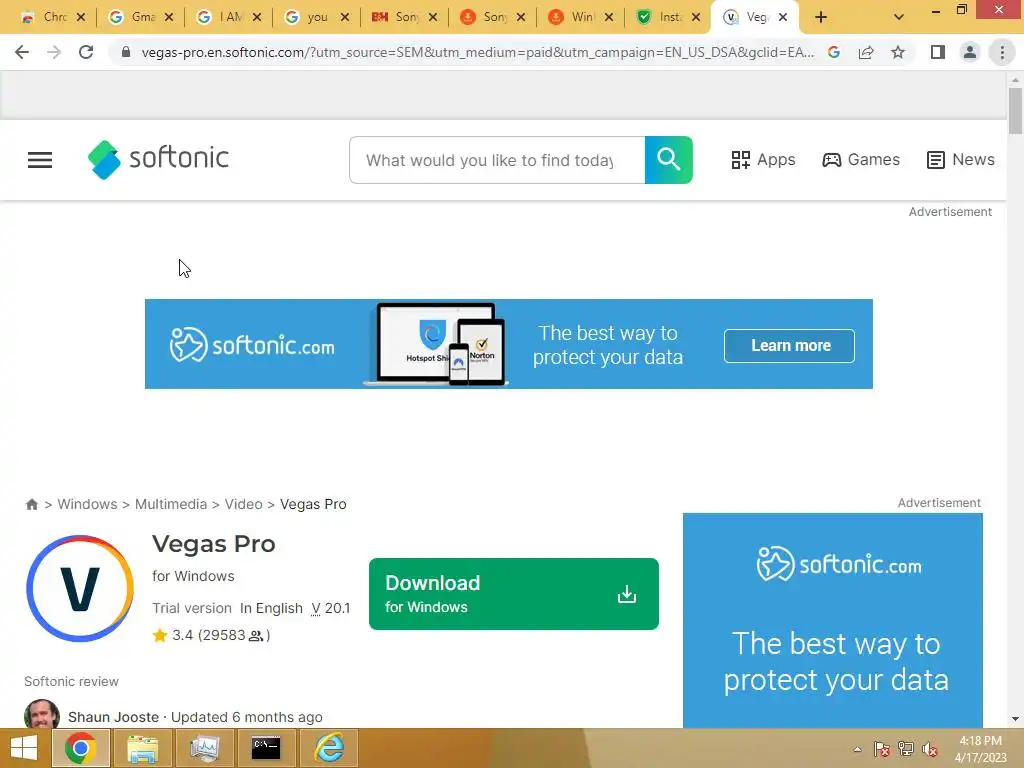The height and width of the screenshot is (768, 1024).
Task: Open the Chrome profile icon
Action: tap(970, 52)
